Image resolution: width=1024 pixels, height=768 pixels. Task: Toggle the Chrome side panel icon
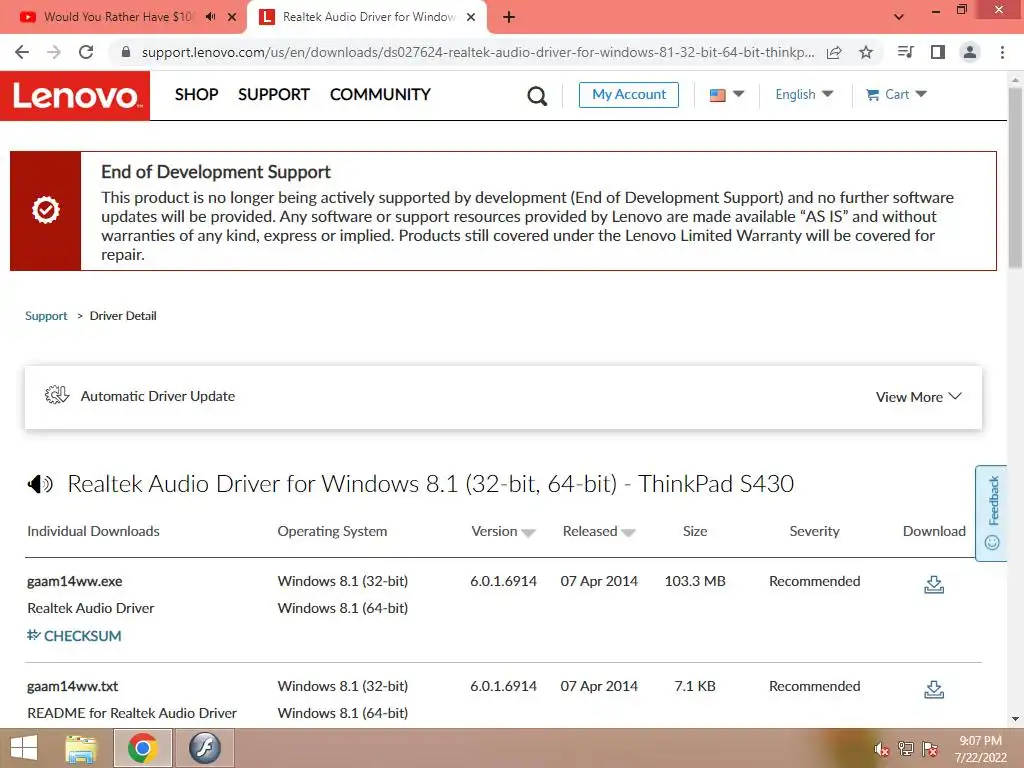[x=938, y=52]
